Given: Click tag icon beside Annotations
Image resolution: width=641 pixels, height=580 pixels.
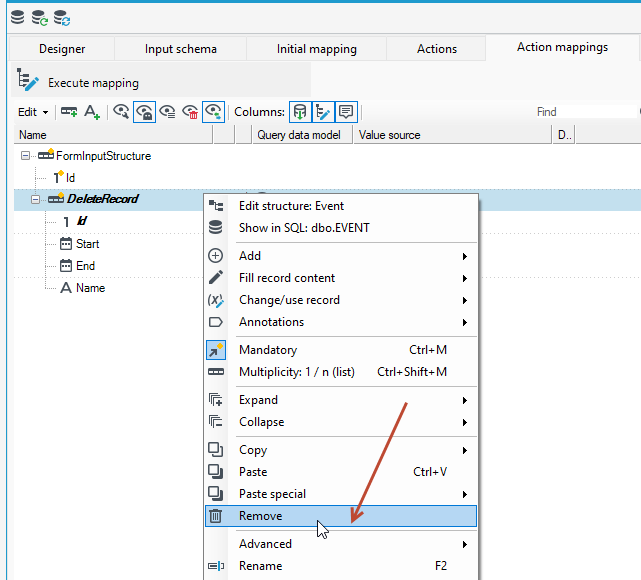Looking at the screenshot, I should (216, 322).
